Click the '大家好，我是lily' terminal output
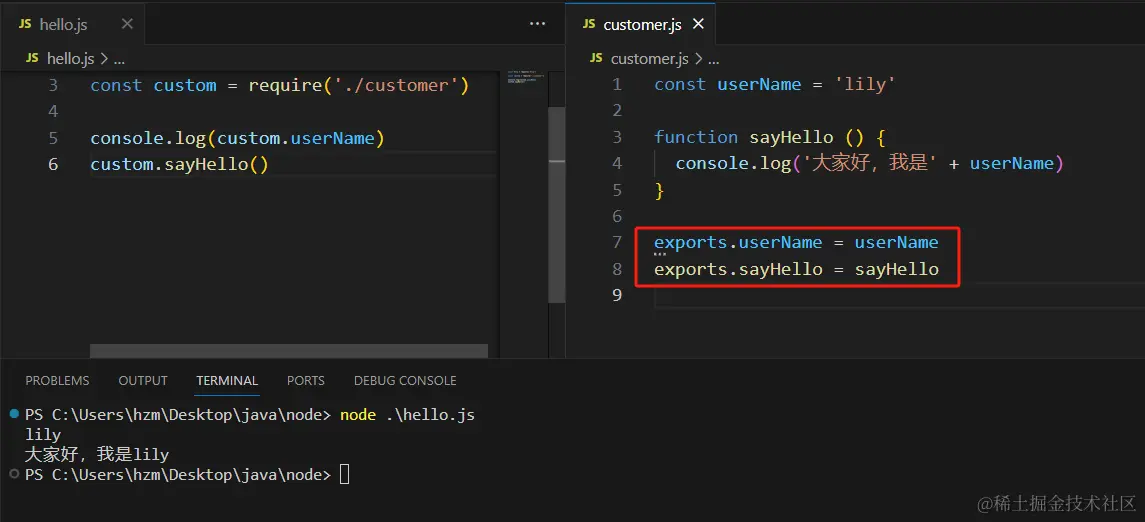Screen dimensions: 1145x522 pos(96,455)
